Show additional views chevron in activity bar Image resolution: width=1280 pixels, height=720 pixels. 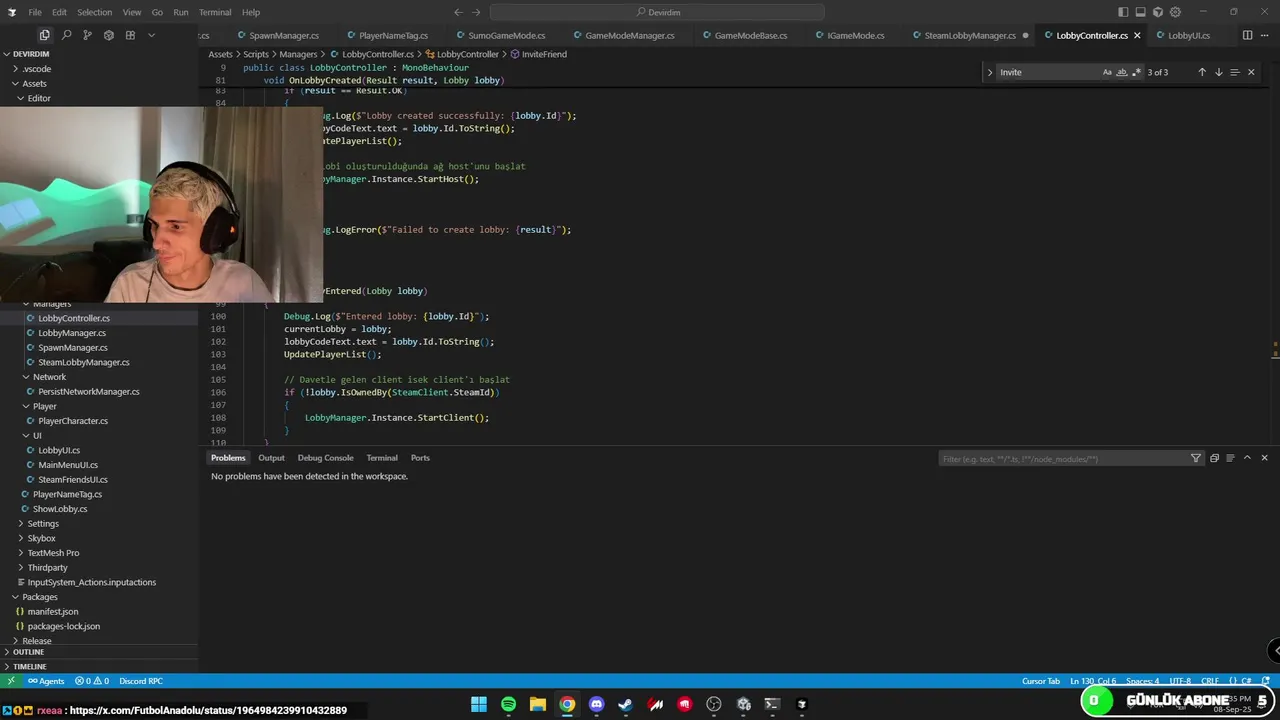coord(151,35)
